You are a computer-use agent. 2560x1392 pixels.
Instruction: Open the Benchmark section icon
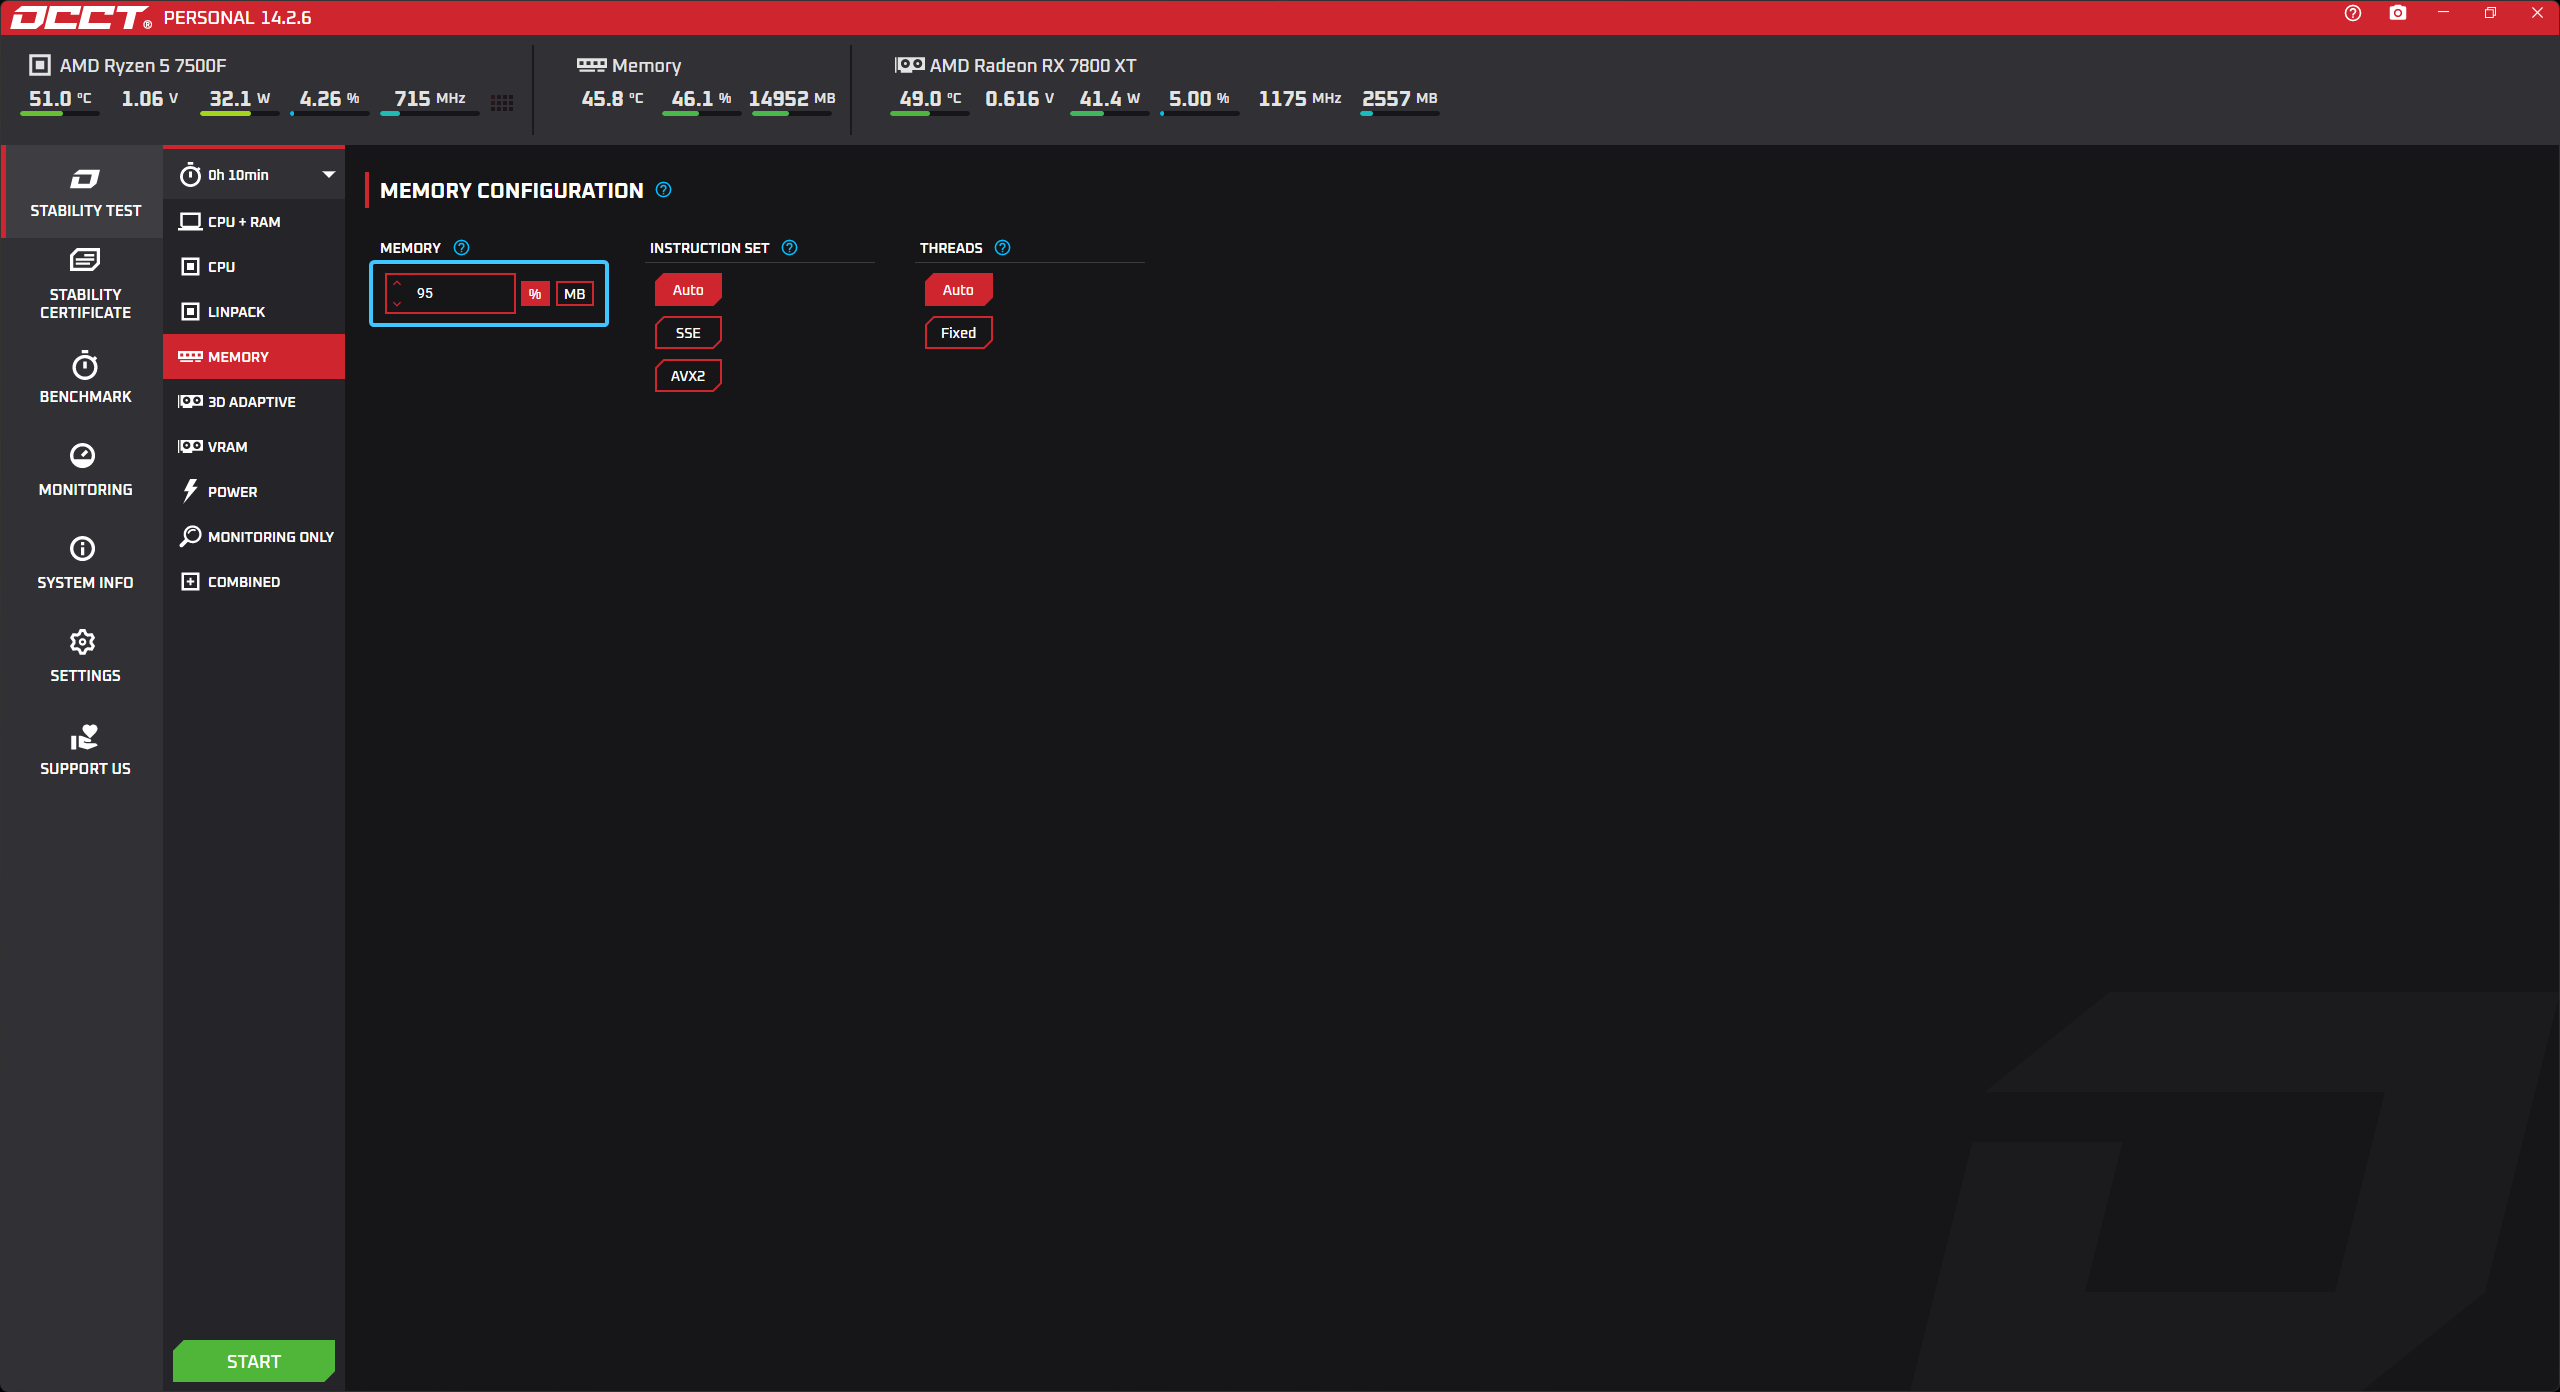[x=84, y=366]
